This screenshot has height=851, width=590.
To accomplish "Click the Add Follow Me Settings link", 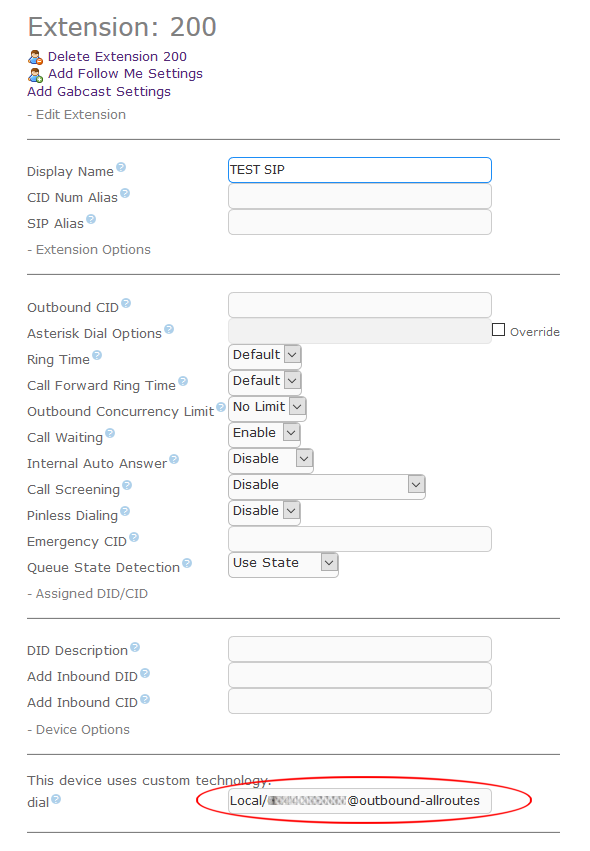I will click(x=125, y=74).
